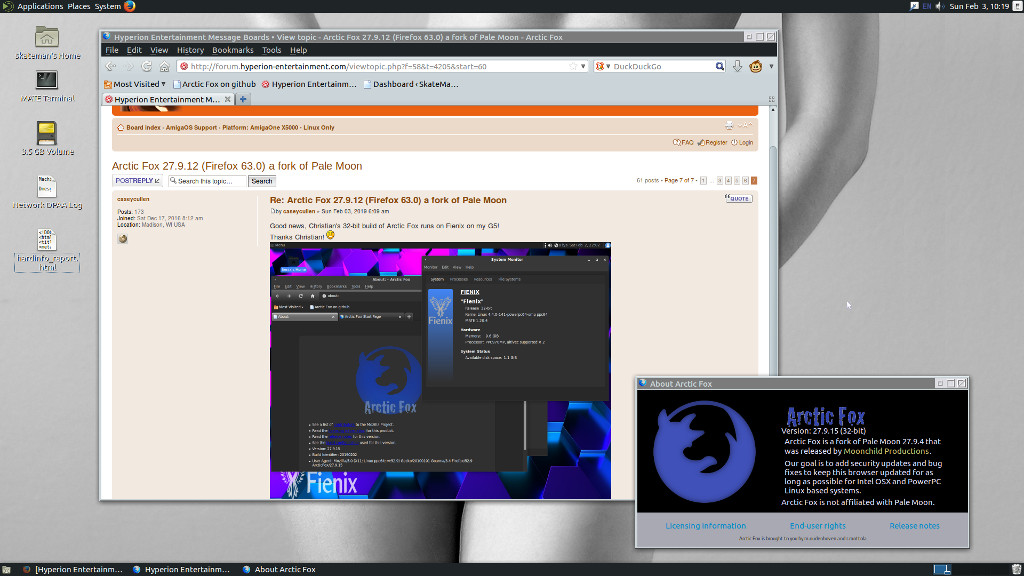
Task: Open Platform: AmigaOne X5000 - Linux Only breadcrumb
Action: (278, 127)
